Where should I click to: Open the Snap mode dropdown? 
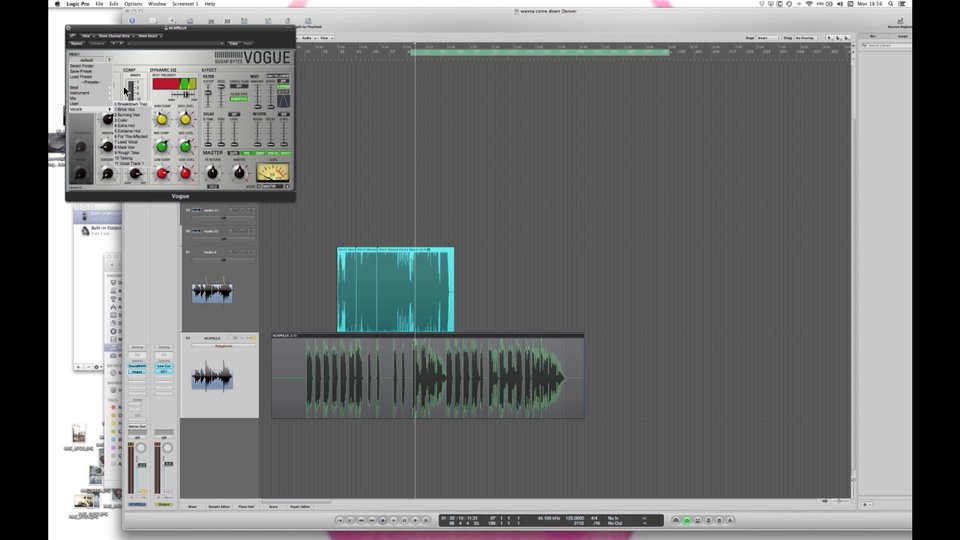pyautogui.click(x=768, y=38)
